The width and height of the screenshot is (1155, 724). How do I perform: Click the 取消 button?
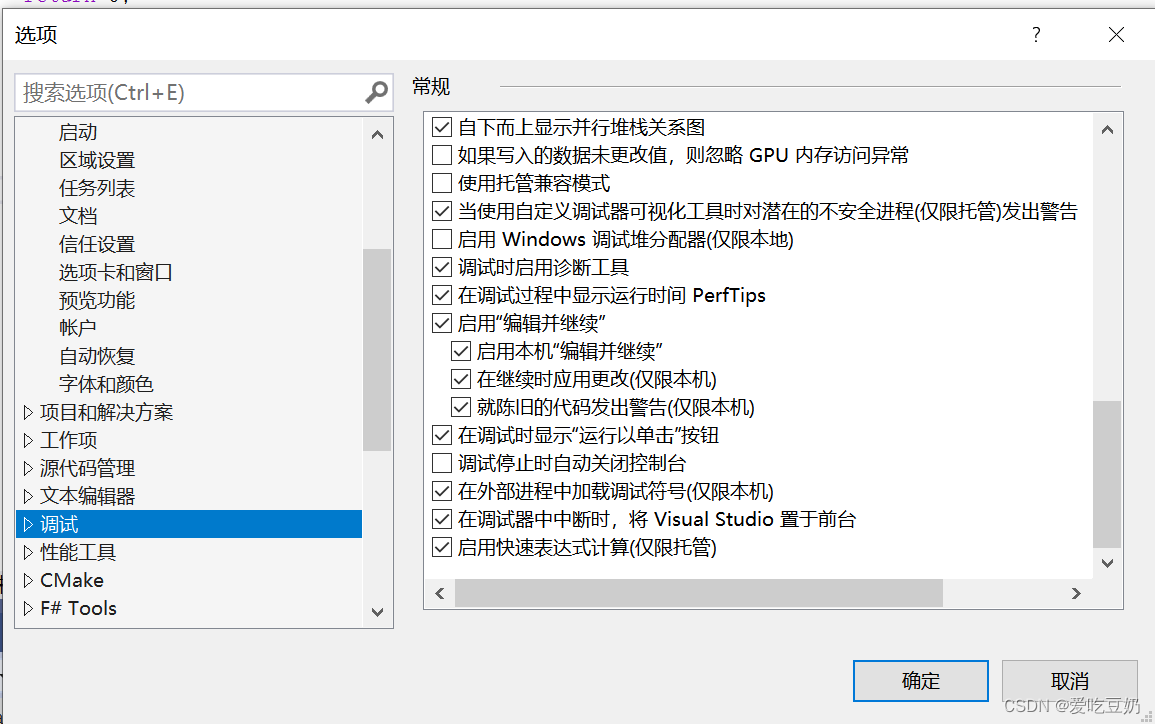[x=1069, y=681]
